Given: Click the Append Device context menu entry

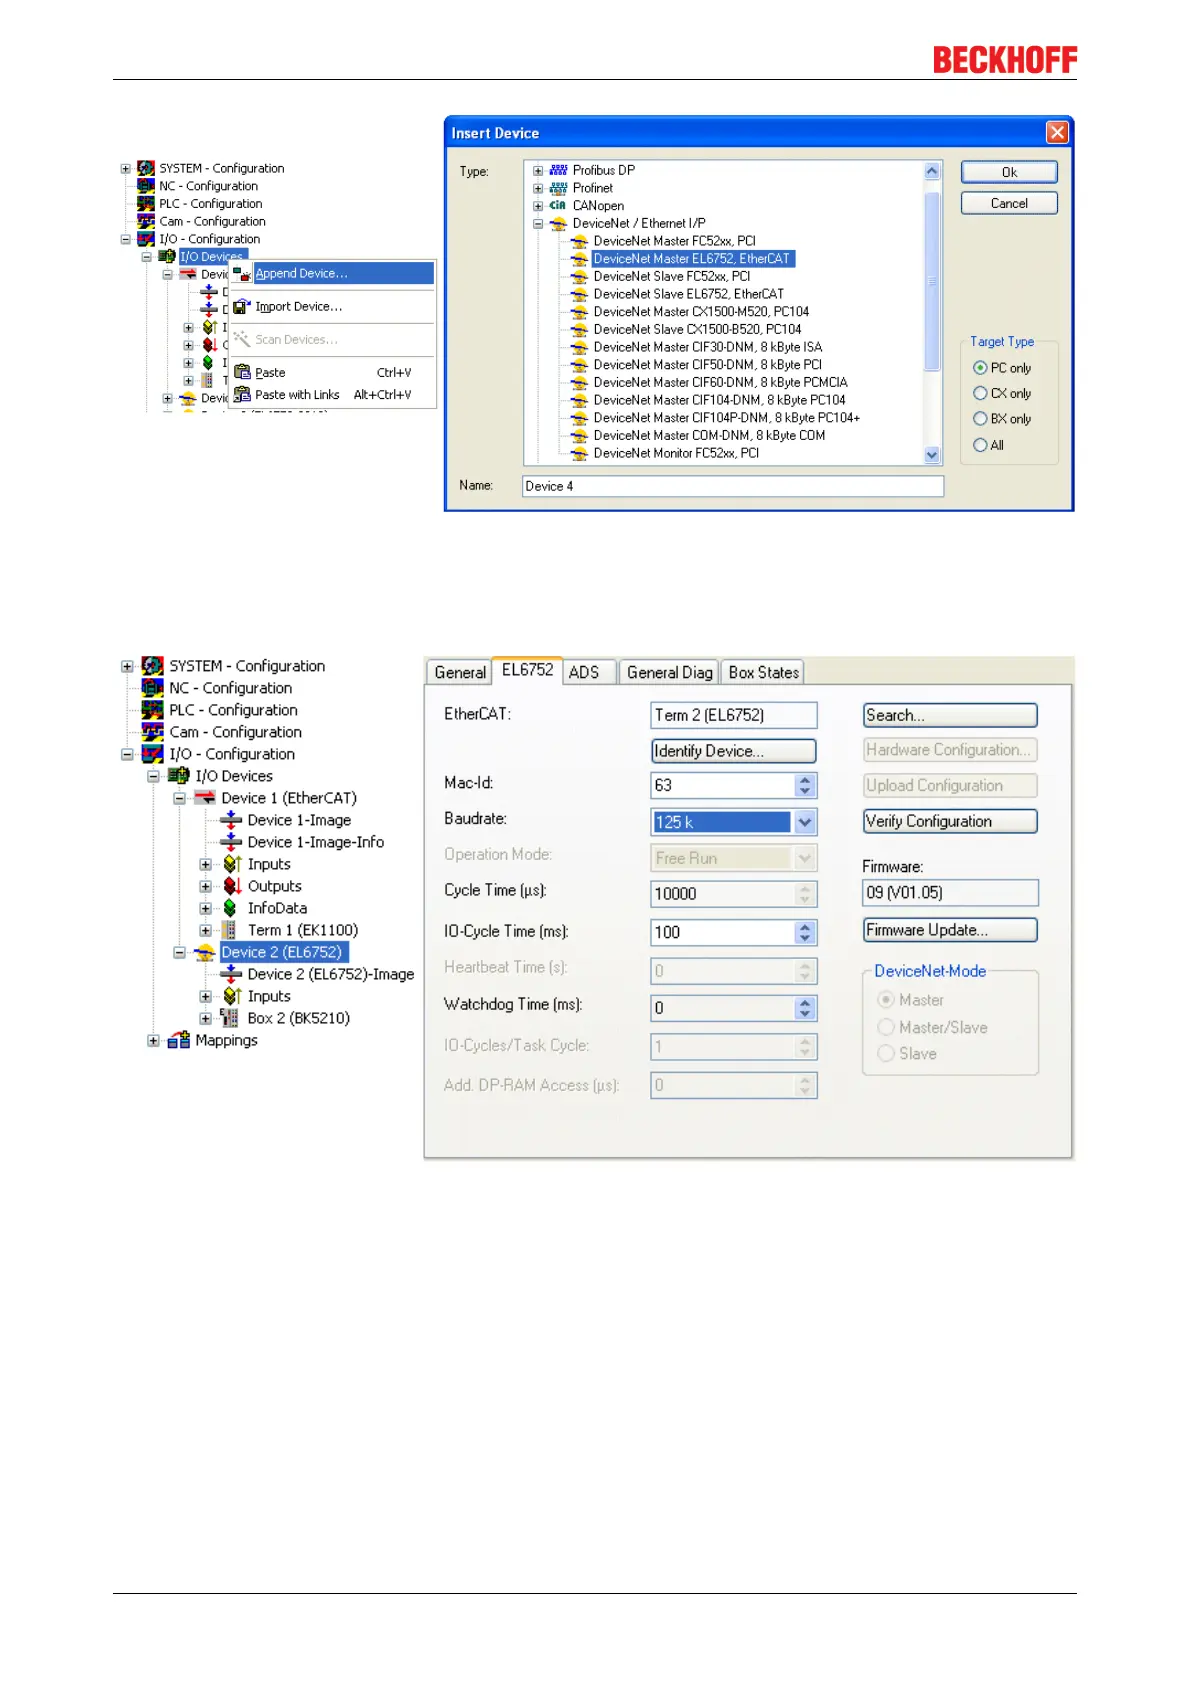Looking at the screenshot, I should coord(332,273).
